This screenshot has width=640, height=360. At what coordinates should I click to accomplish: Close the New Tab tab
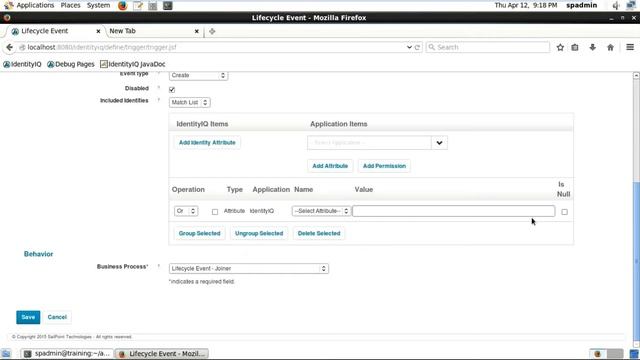pos(197,31)
